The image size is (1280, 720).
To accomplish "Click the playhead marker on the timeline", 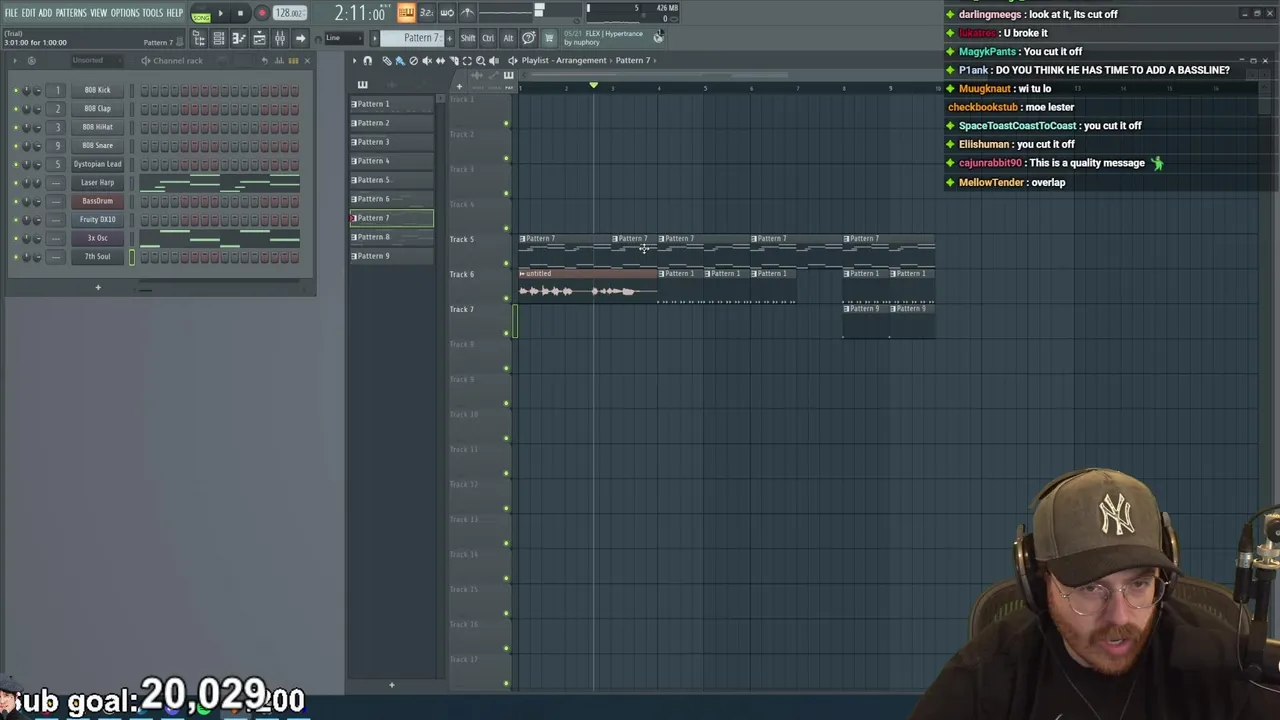I will [593, 86].
